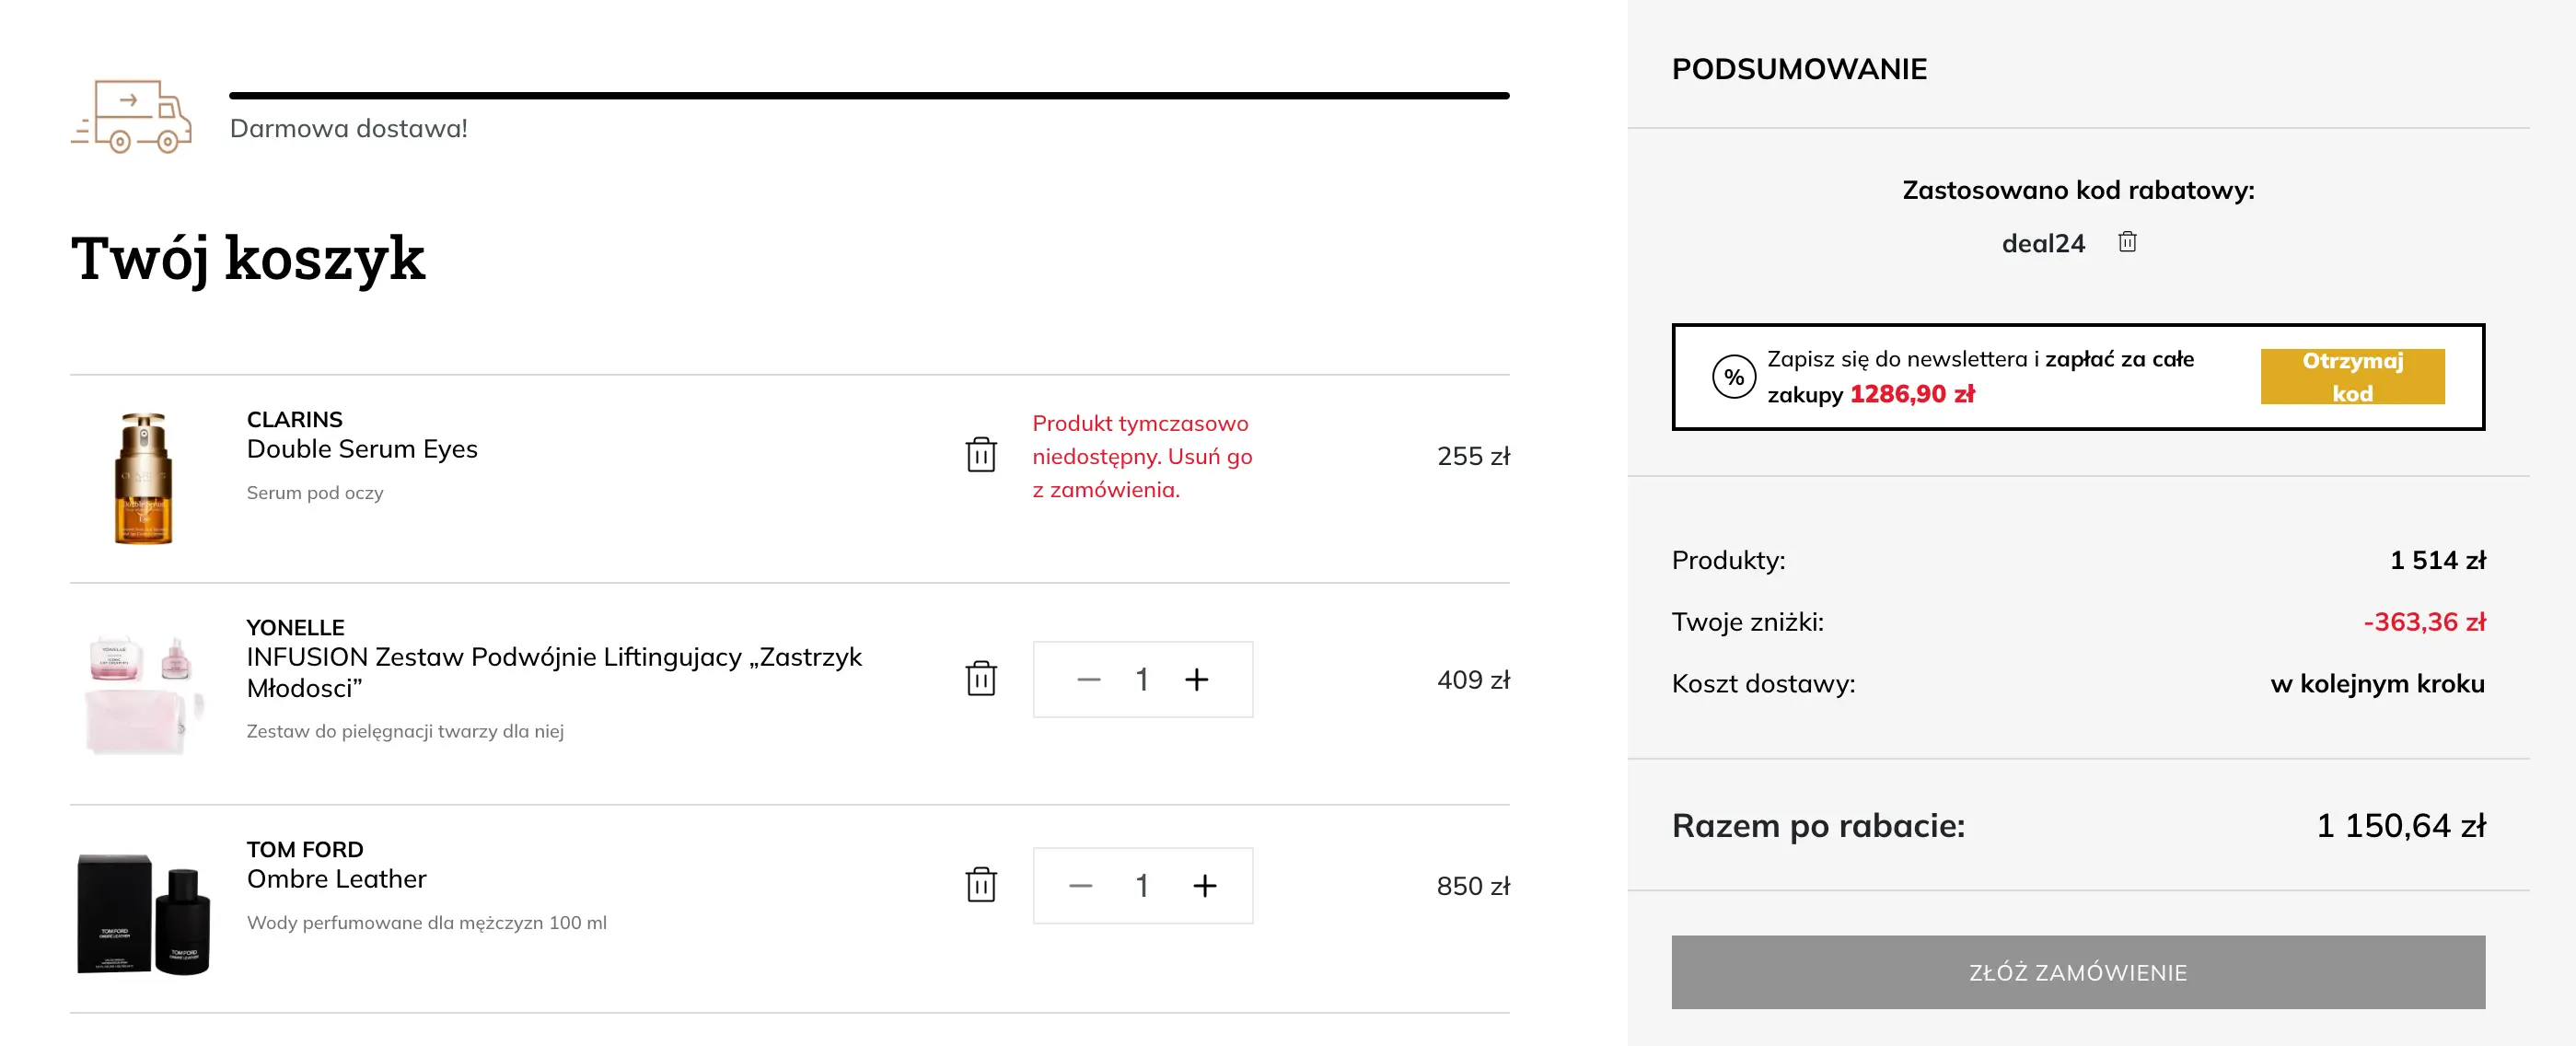Open the Ombre Leather product page
Image resolution: width=2576 pixels, height=1046 pixels.
point(336,879)
